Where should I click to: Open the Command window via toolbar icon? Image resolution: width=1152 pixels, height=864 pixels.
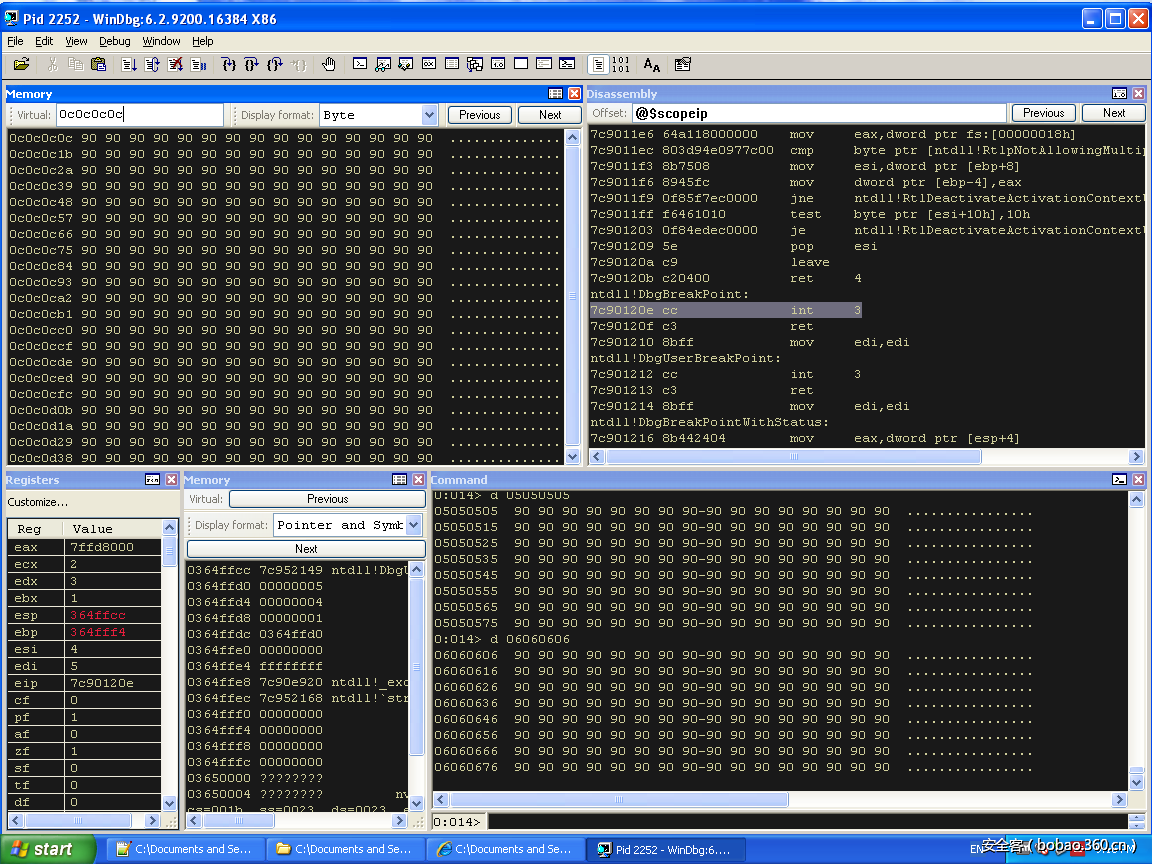point(360,64)
